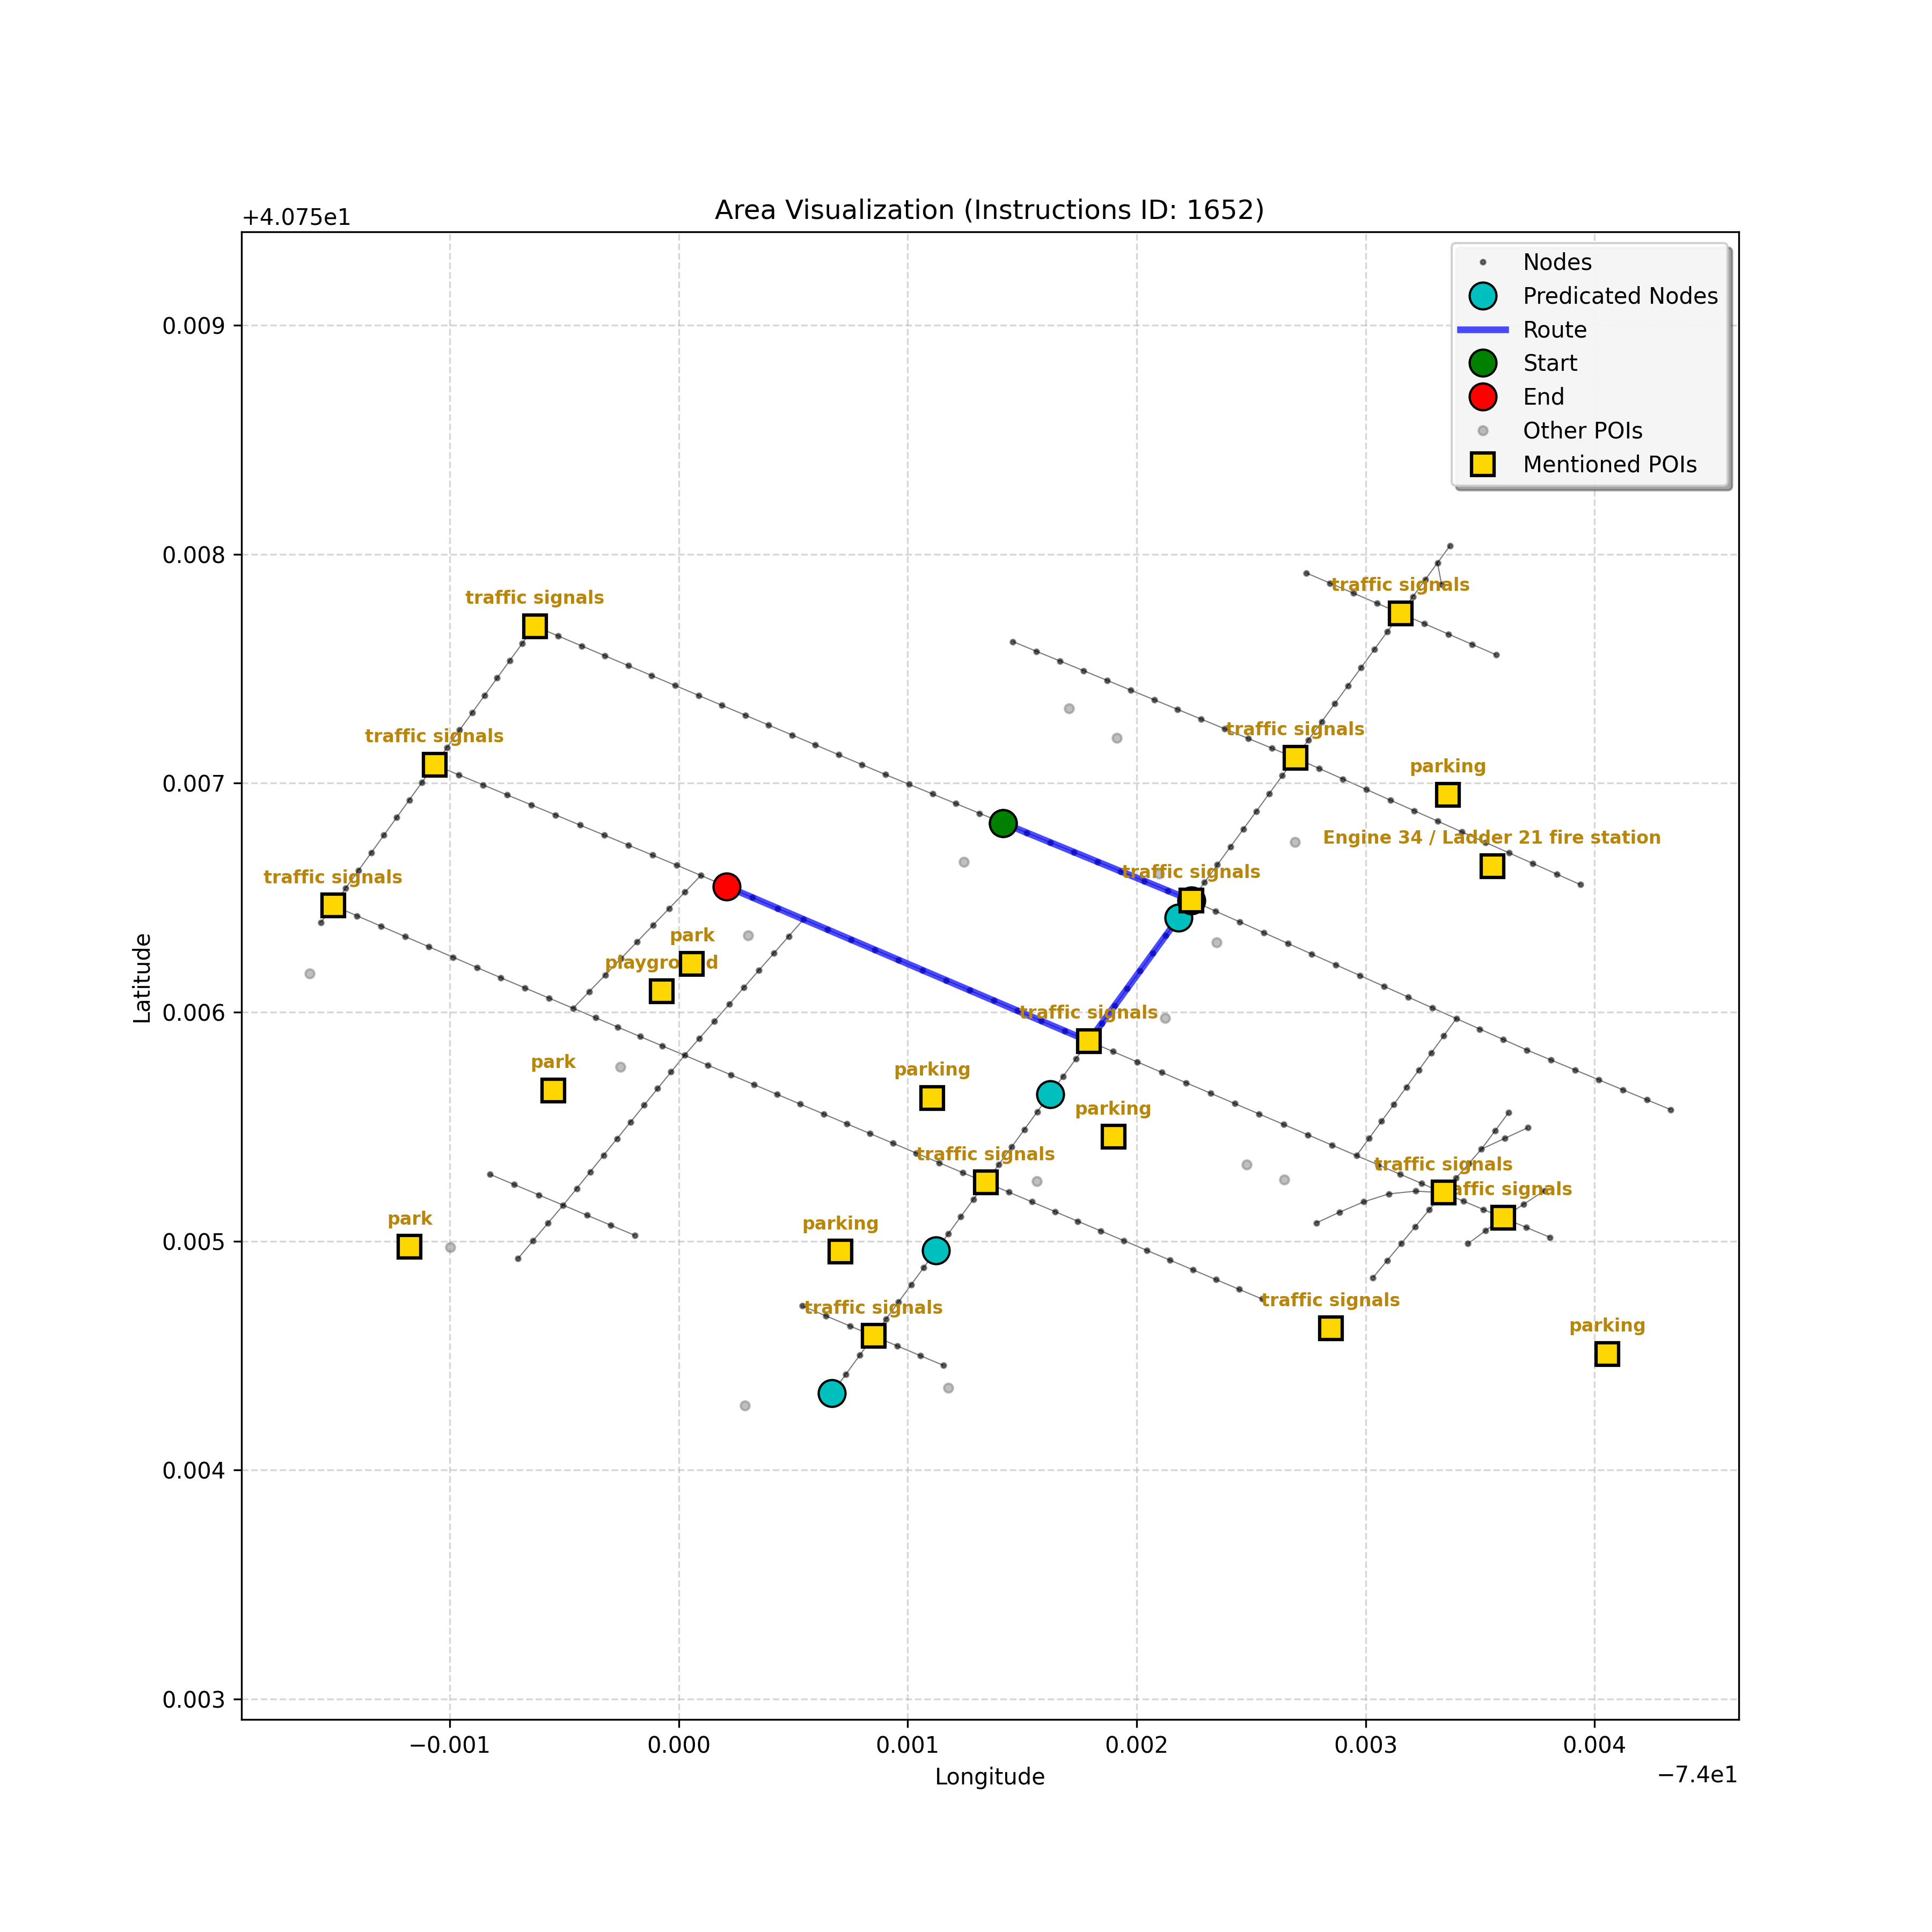Click the playground POI square marker
This screenshot has width=1932, height=1932.
pos(661,991)
